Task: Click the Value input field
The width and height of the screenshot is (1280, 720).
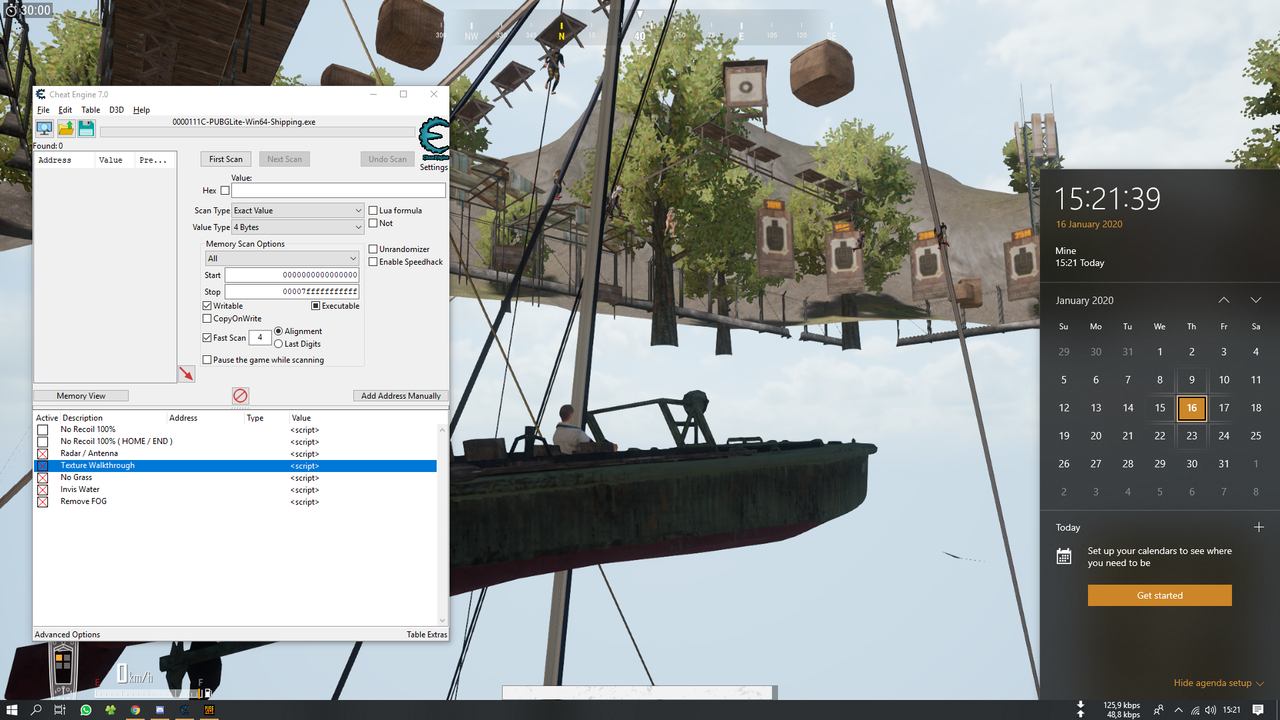Action: click(x=339, y=190)
